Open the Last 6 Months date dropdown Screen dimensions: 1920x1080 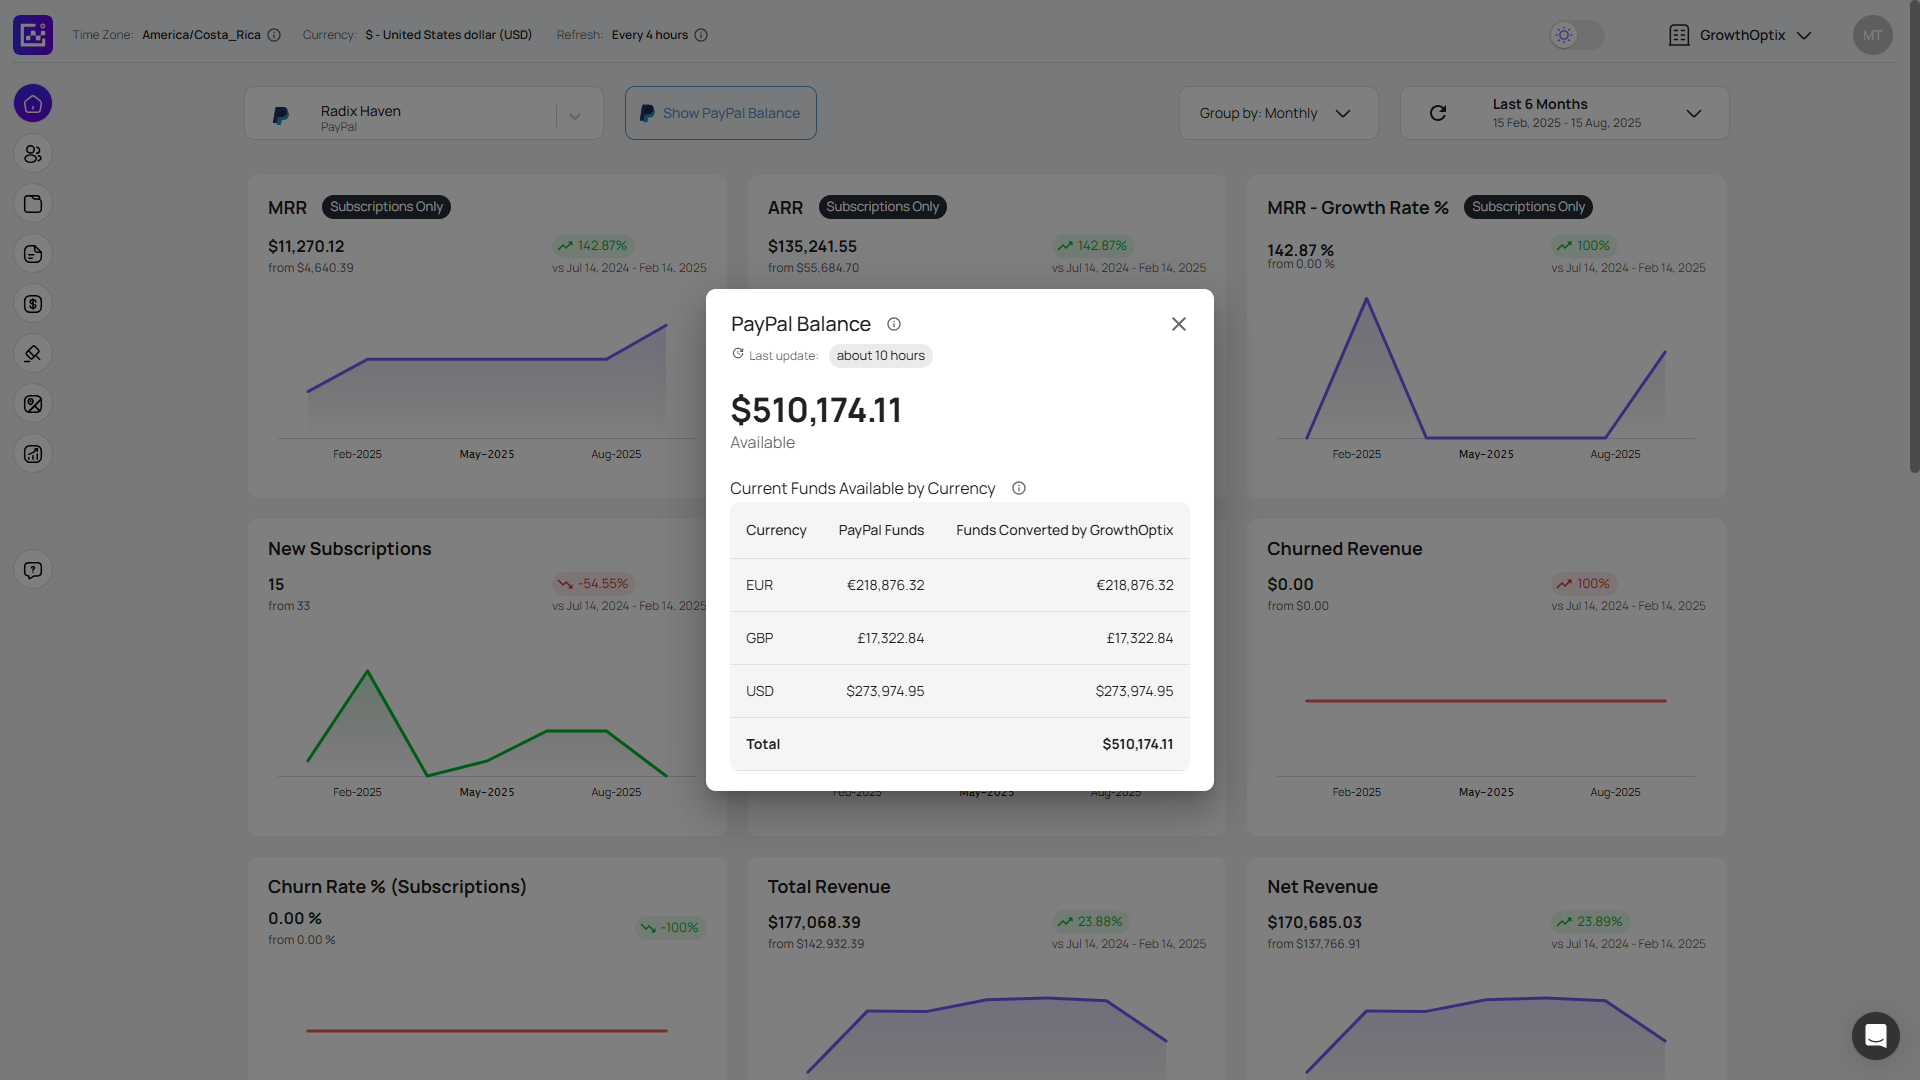coord(1565,113)
